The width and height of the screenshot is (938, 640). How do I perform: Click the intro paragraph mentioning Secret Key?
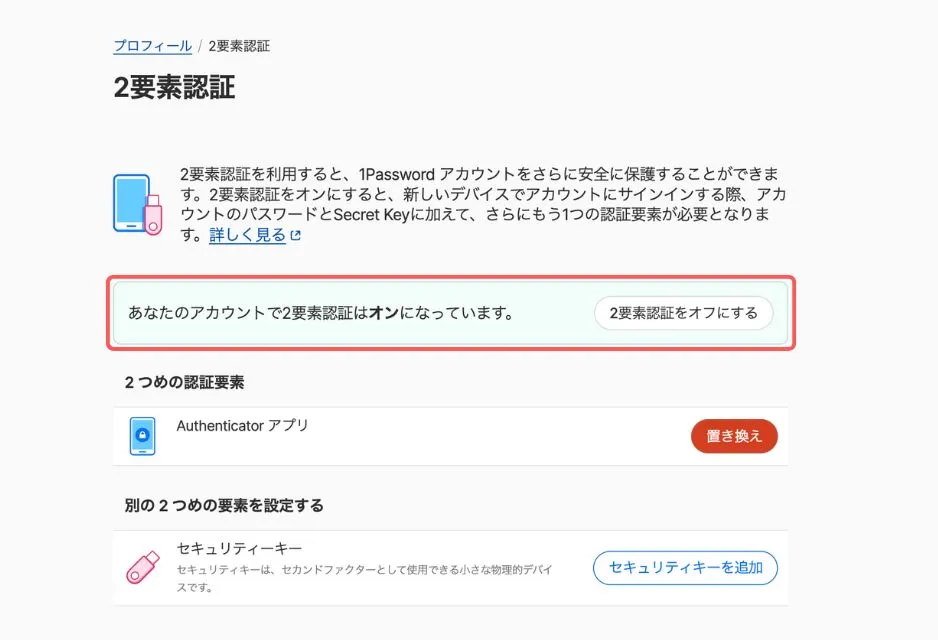(478, 203)
